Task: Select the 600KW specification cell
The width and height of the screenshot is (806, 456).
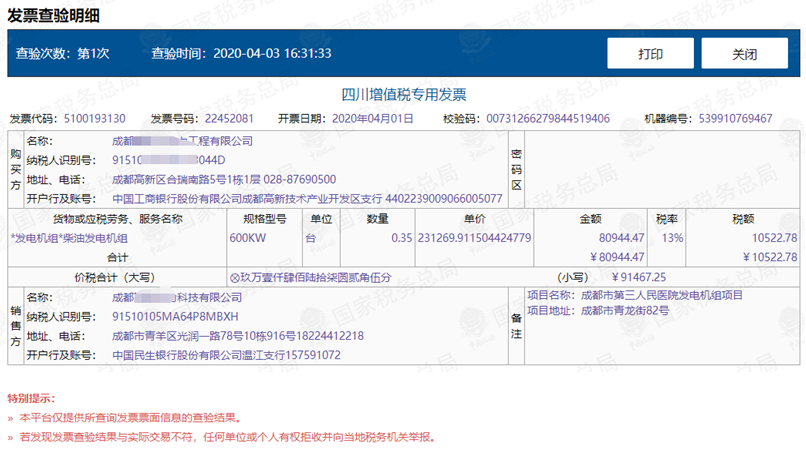Action: point(248,238)
